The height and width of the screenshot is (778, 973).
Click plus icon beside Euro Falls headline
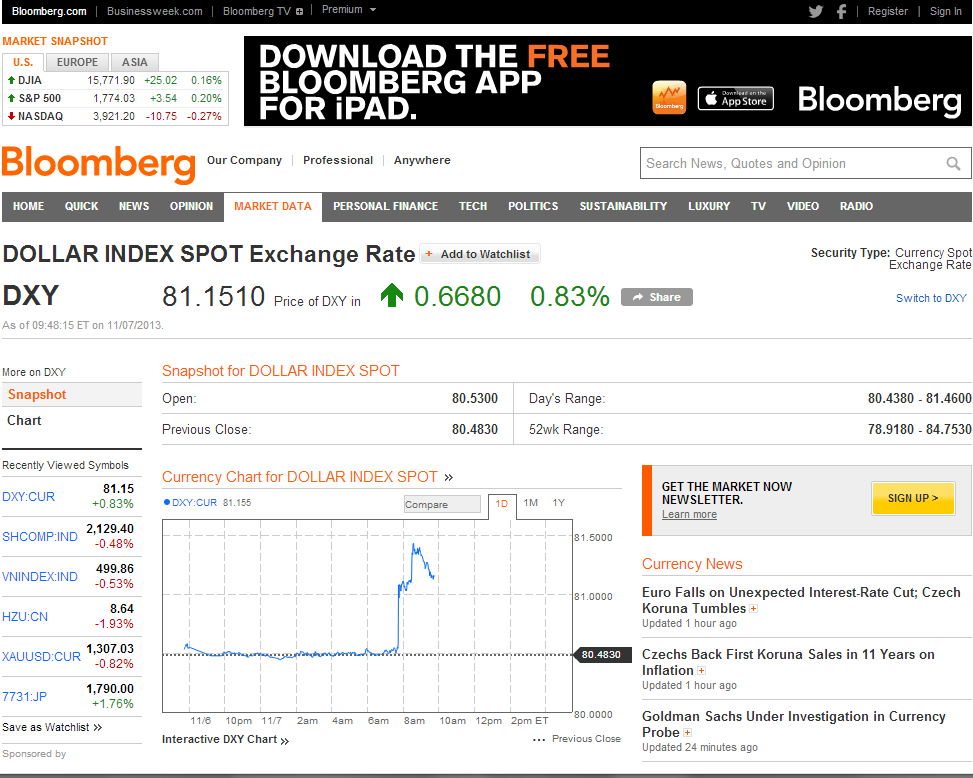click(754, 608)
